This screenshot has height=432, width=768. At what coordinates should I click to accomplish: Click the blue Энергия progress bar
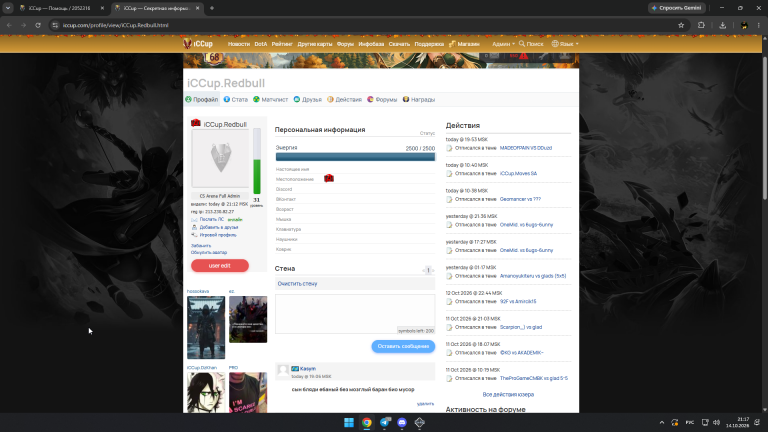(355, 157)
